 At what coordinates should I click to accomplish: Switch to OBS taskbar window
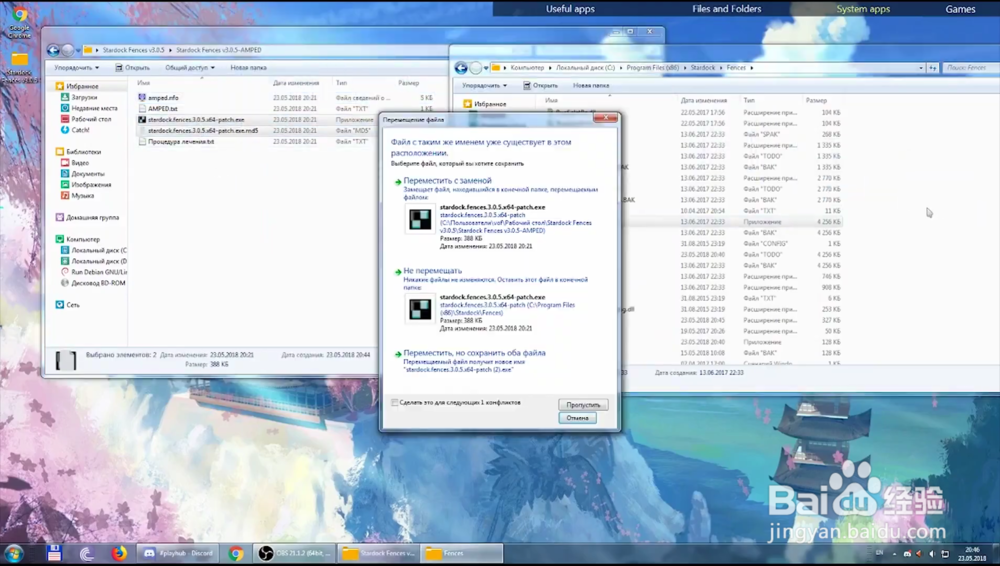click(296, 553)
